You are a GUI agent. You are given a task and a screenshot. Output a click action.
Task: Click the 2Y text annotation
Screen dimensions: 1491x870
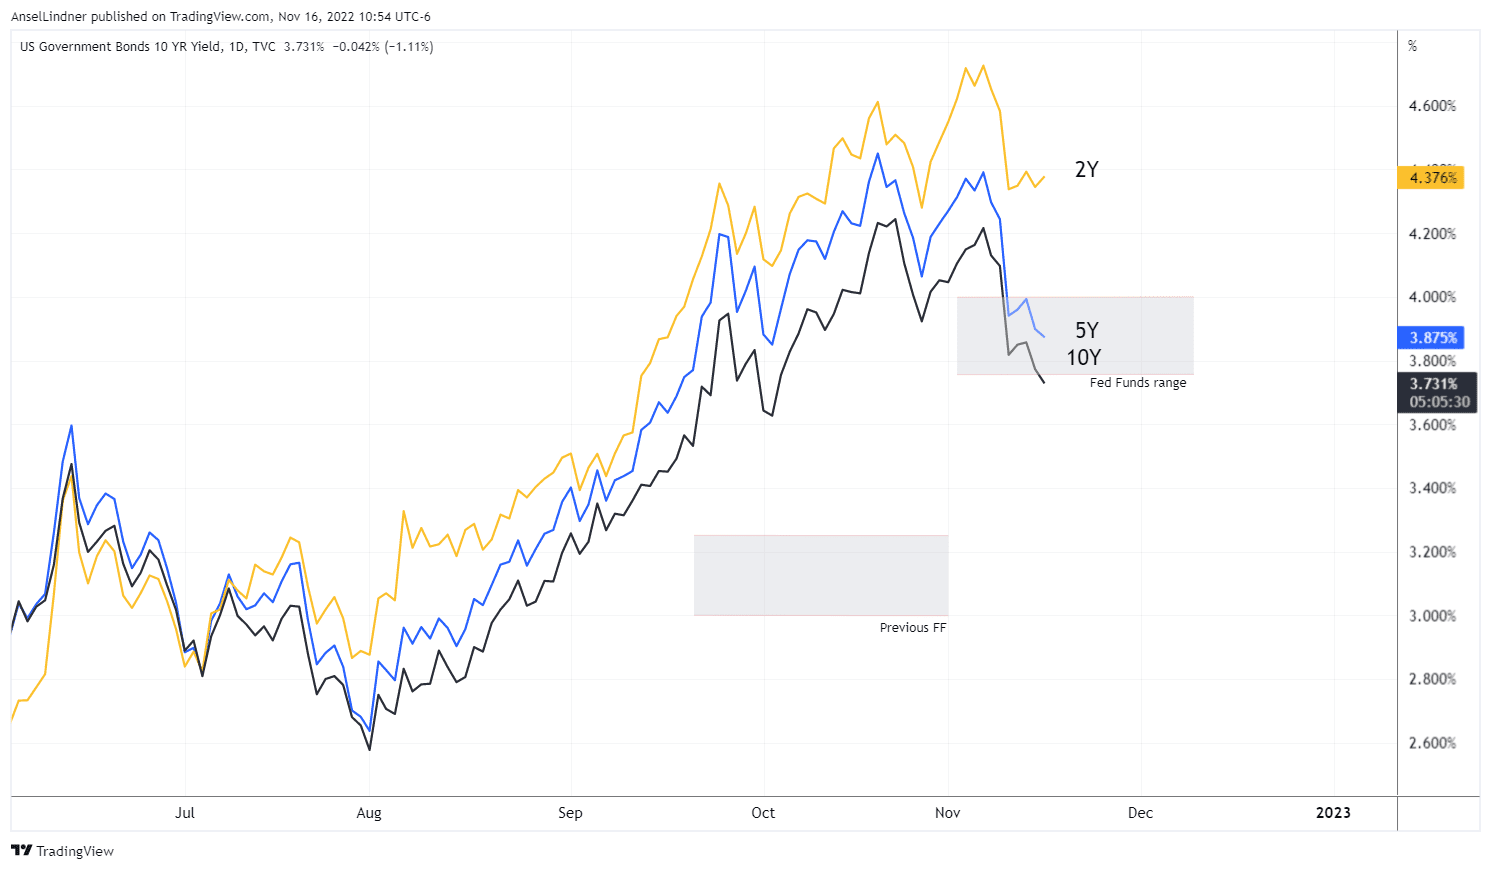(1087, 170)
